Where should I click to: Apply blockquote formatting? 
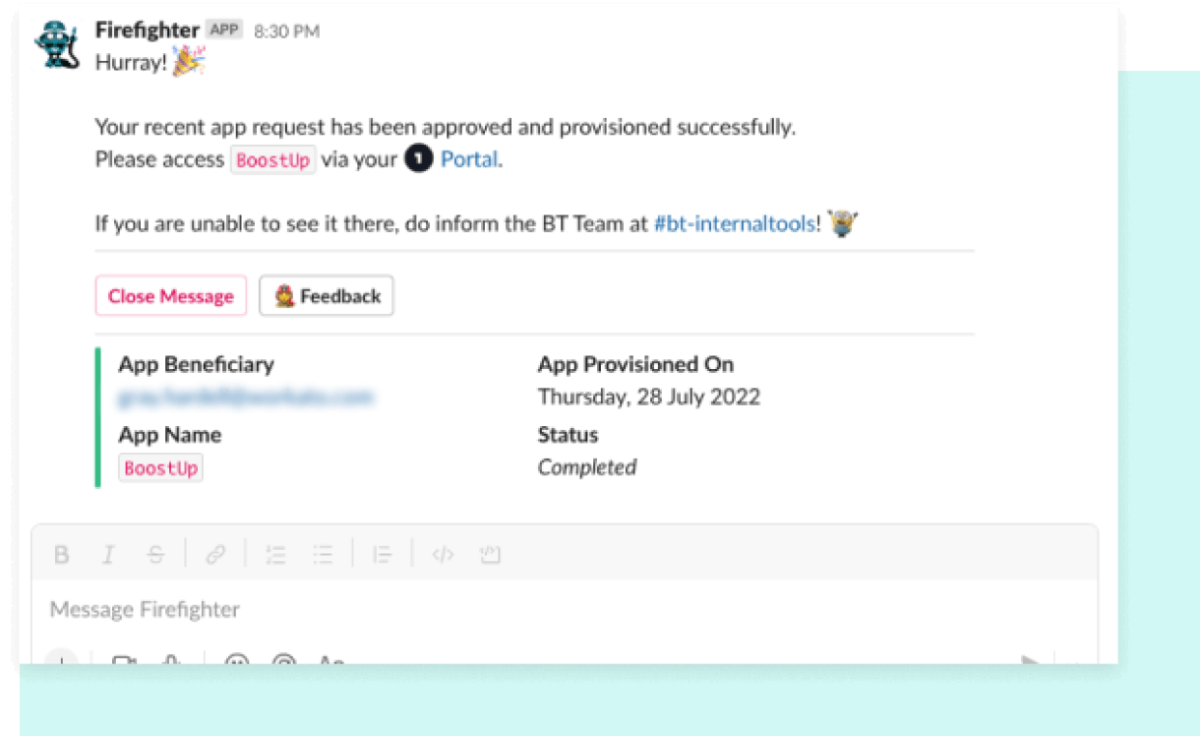tap(383, 554)
